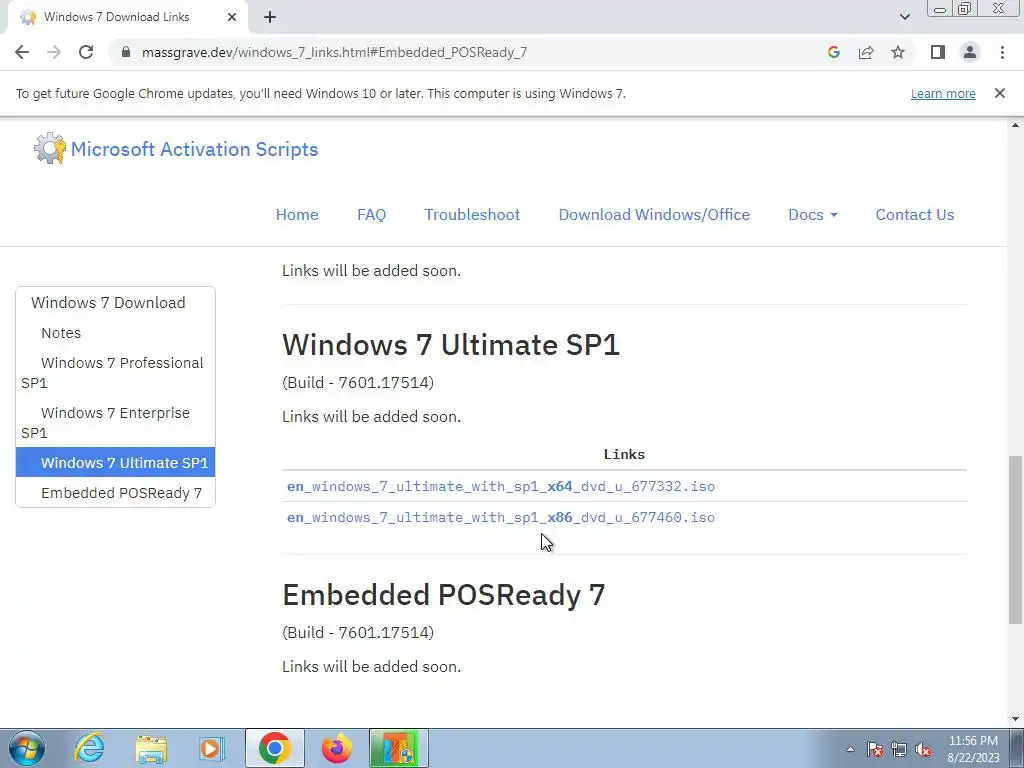Open the FAQ menu item
Viewport: 1024px width, 768px height.
[372, 214]
